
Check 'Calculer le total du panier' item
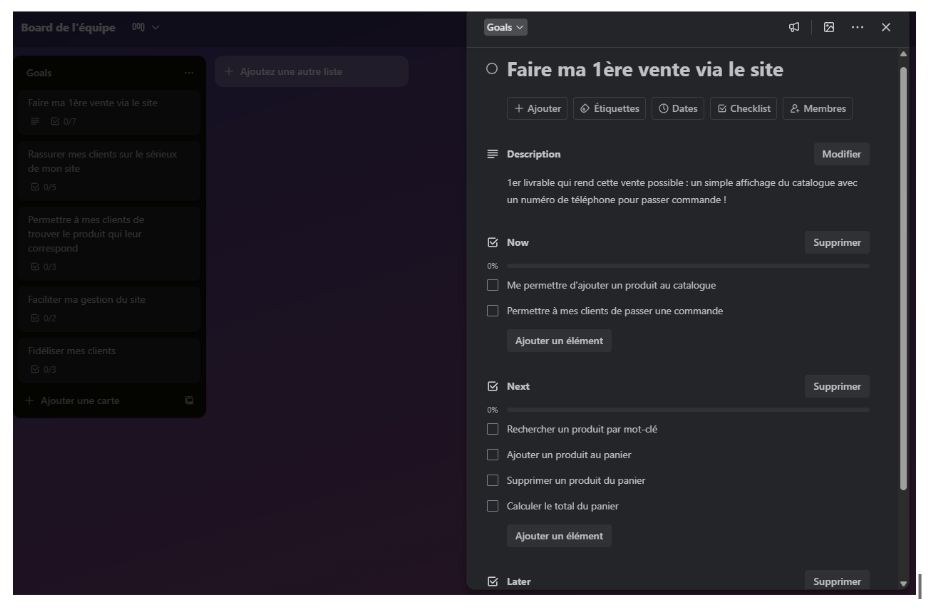[492, 506]
